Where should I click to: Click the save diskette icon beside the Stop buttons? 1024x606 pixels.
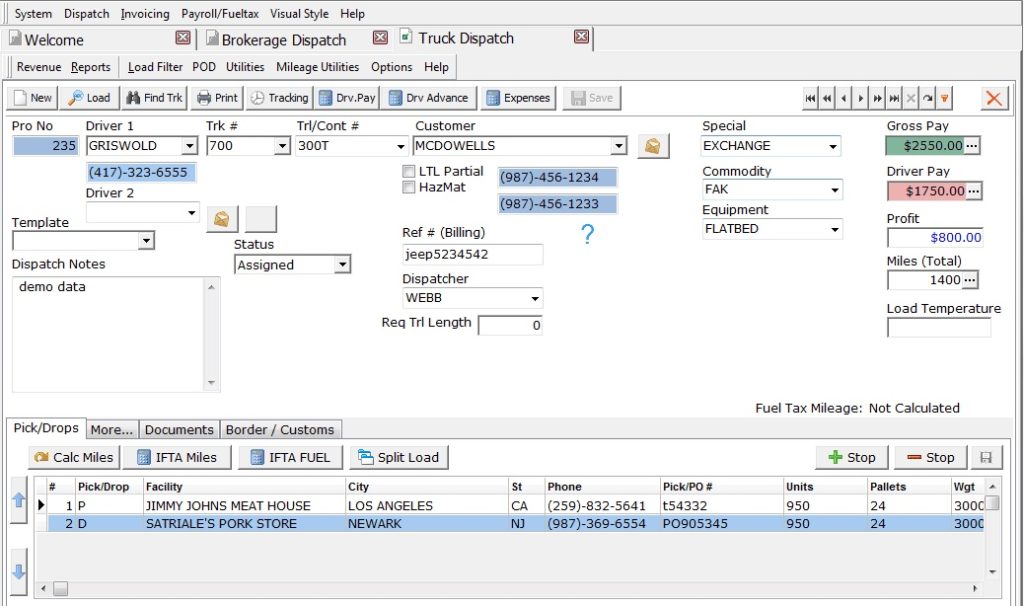tap(988, 457)
